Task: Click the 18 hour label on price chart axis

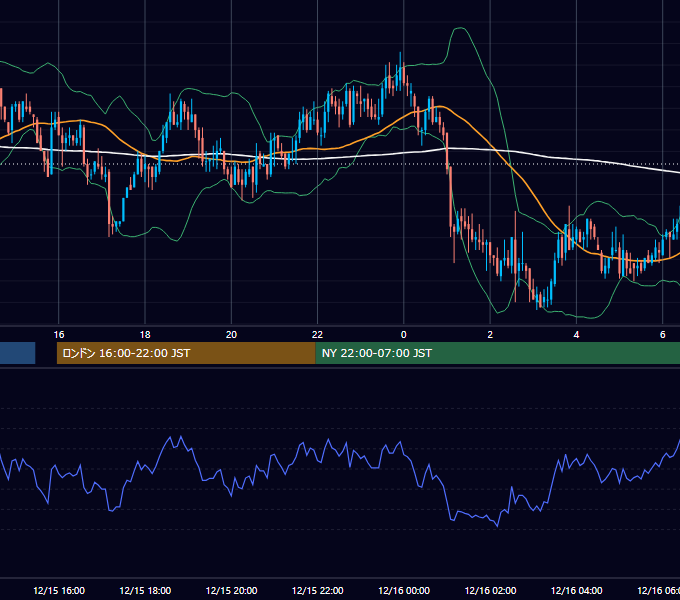Action: tap(145, 335)
